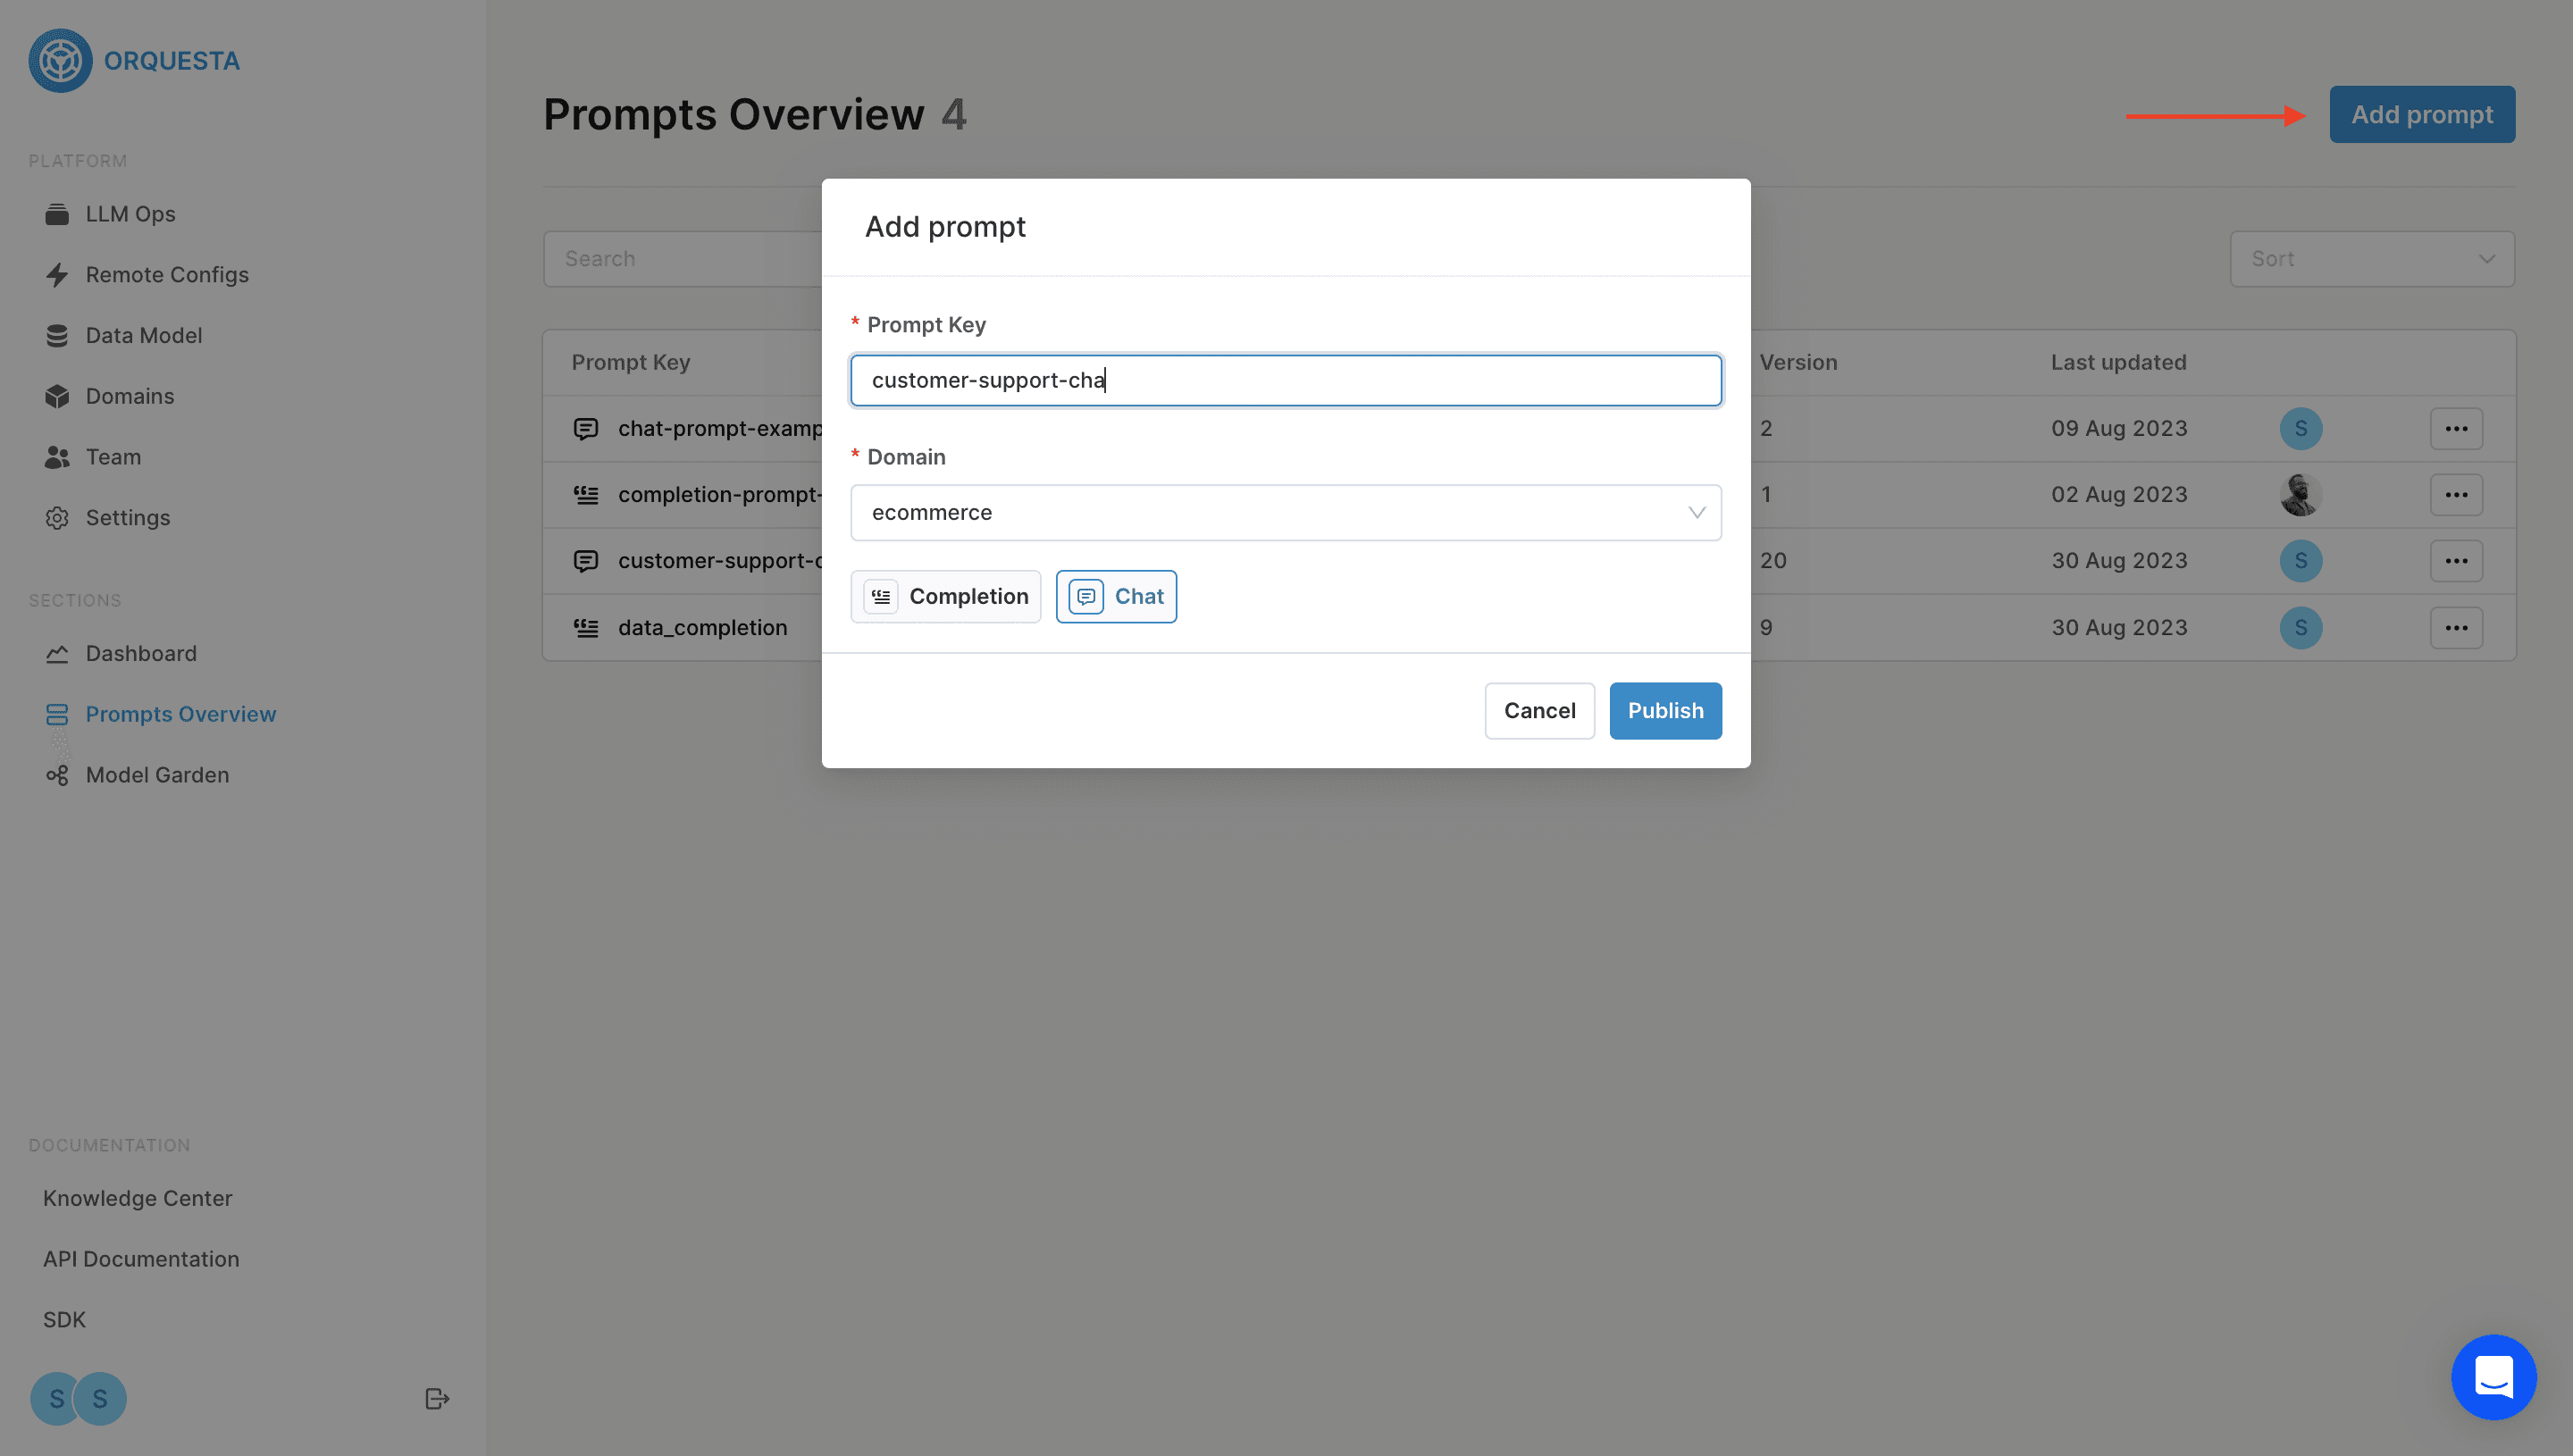This screenshot has height=1456, width=2573.
Task: Select the Chat prompt type
Action: 1116,597
